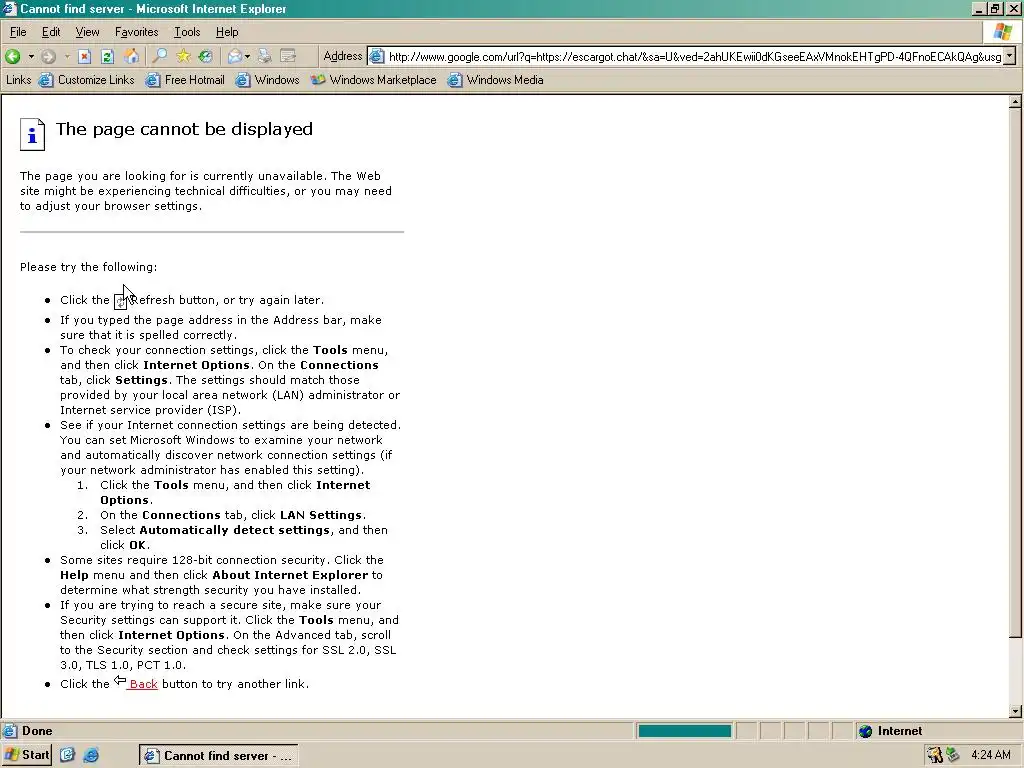Screen dimensions: 1024x768
Task: Click the status bar page icon next to Done
Action: 10,731
